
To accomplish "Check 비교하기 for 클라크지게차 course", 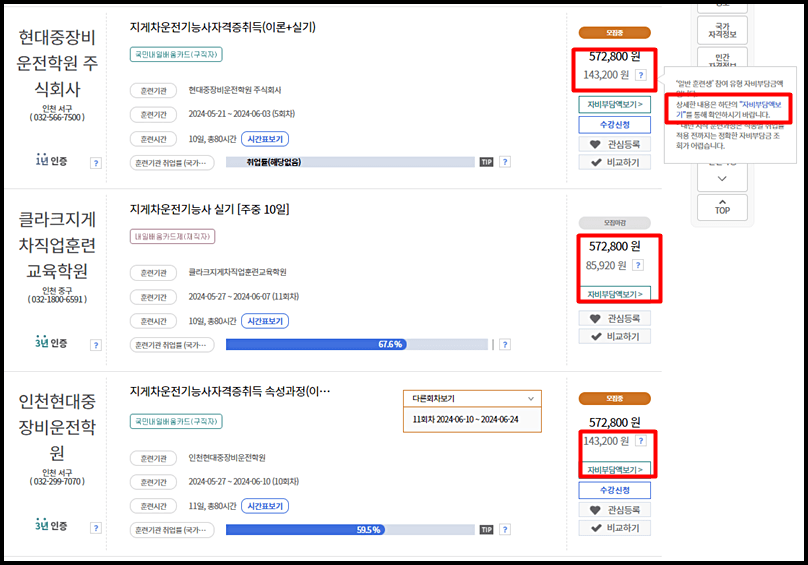I will [x=615, y=336].
